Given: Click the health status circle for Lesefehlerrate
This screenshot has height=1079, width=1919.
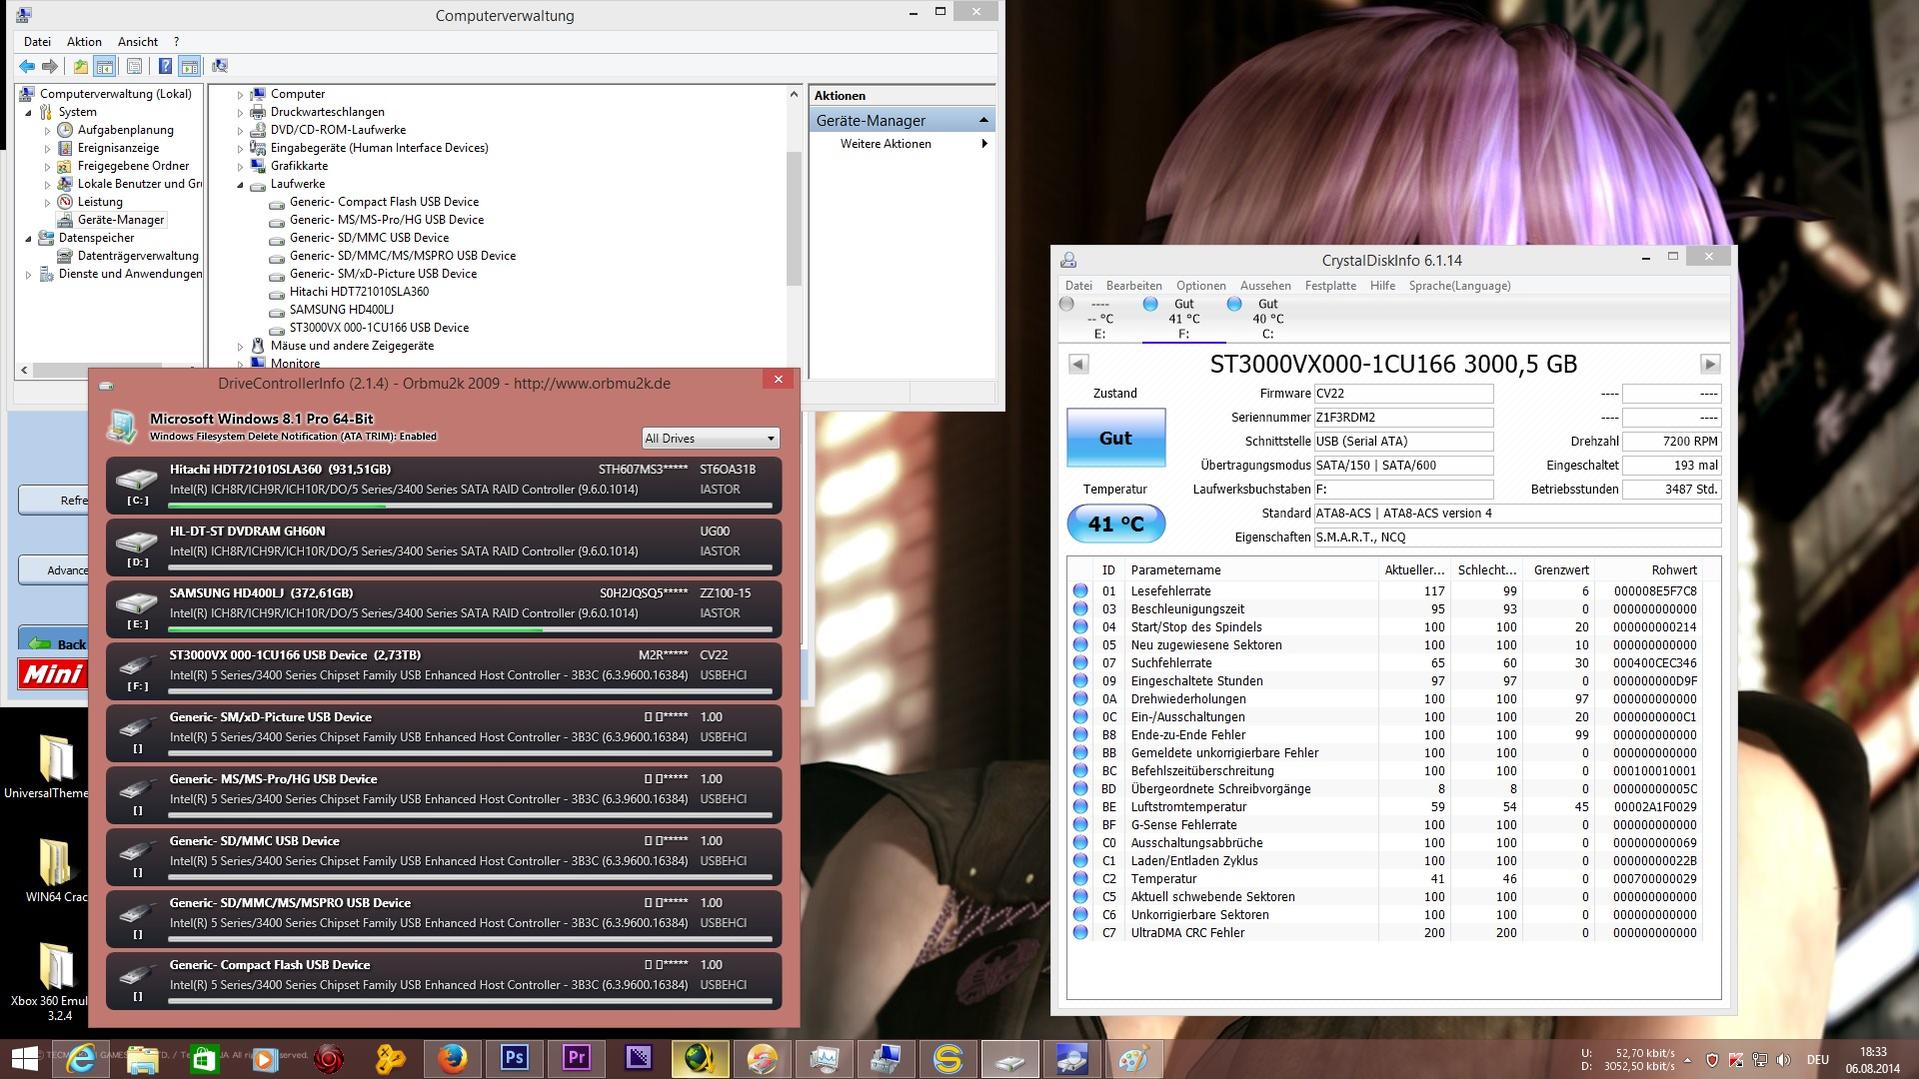Looking at the screenshot, I should [1080, 591].
